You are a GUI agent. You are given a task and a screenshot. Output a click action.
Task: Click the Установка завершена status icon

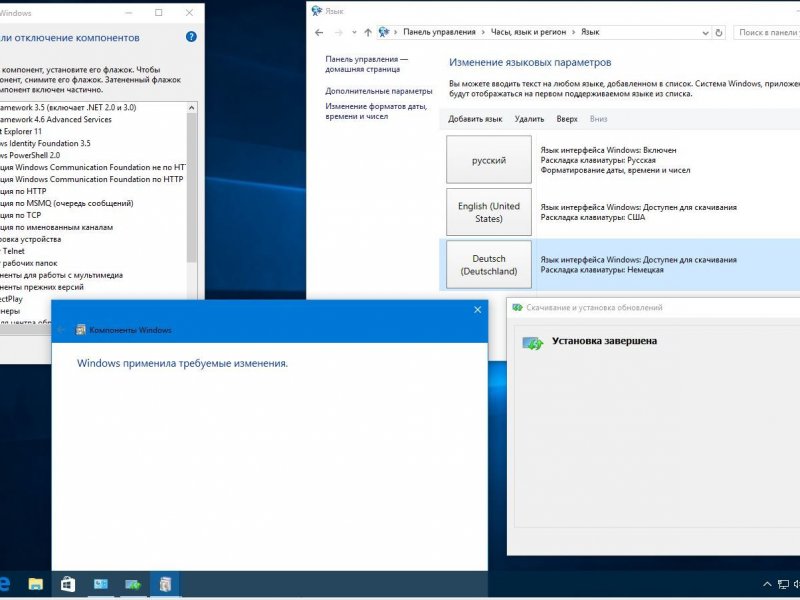pyautogui.click(x=533, y=343)
